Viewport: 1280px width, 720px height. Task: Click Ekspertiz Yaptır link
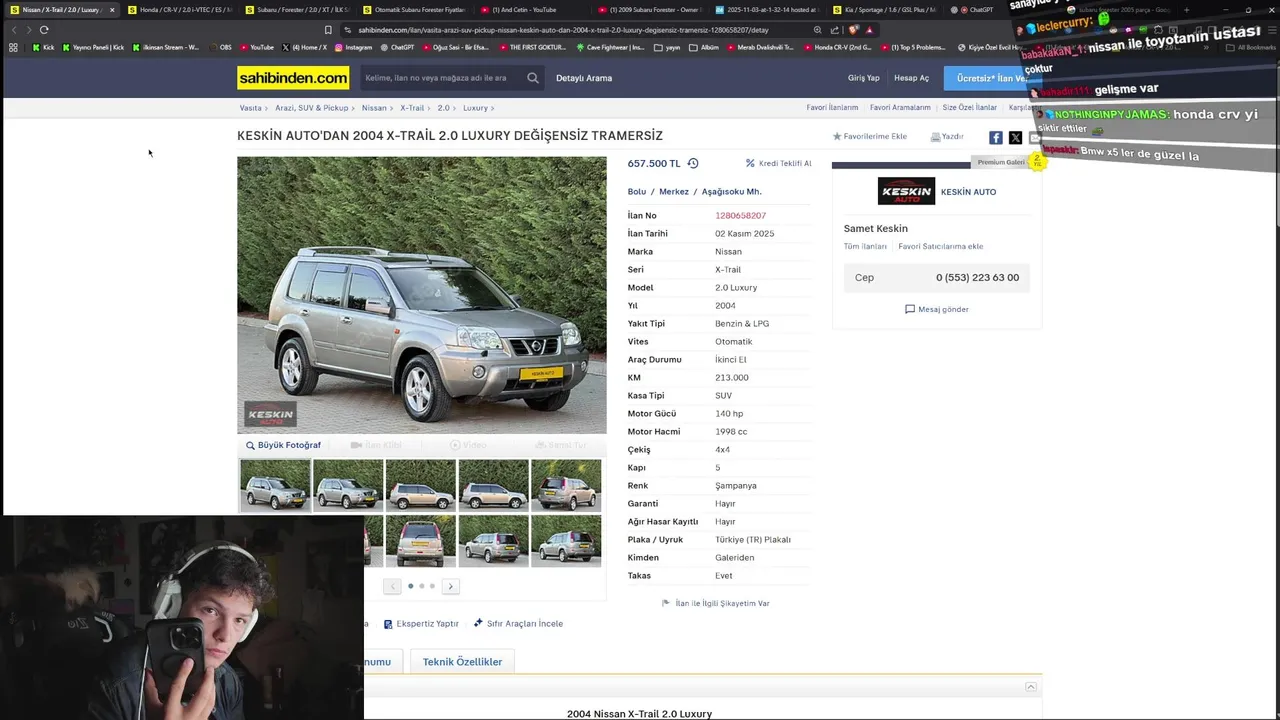click(421, 624)
